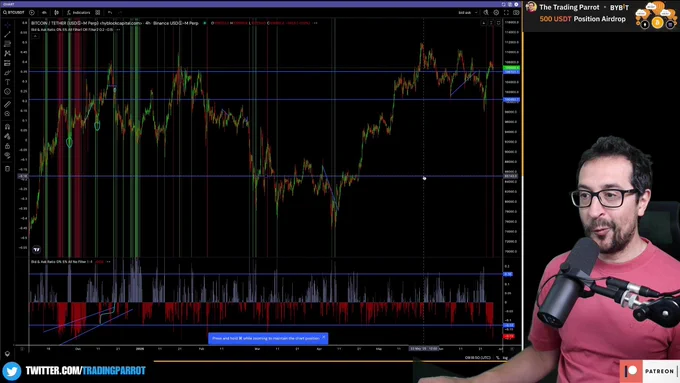
Task: Toggle stay in drawing mode
Action: click(7, 137)
